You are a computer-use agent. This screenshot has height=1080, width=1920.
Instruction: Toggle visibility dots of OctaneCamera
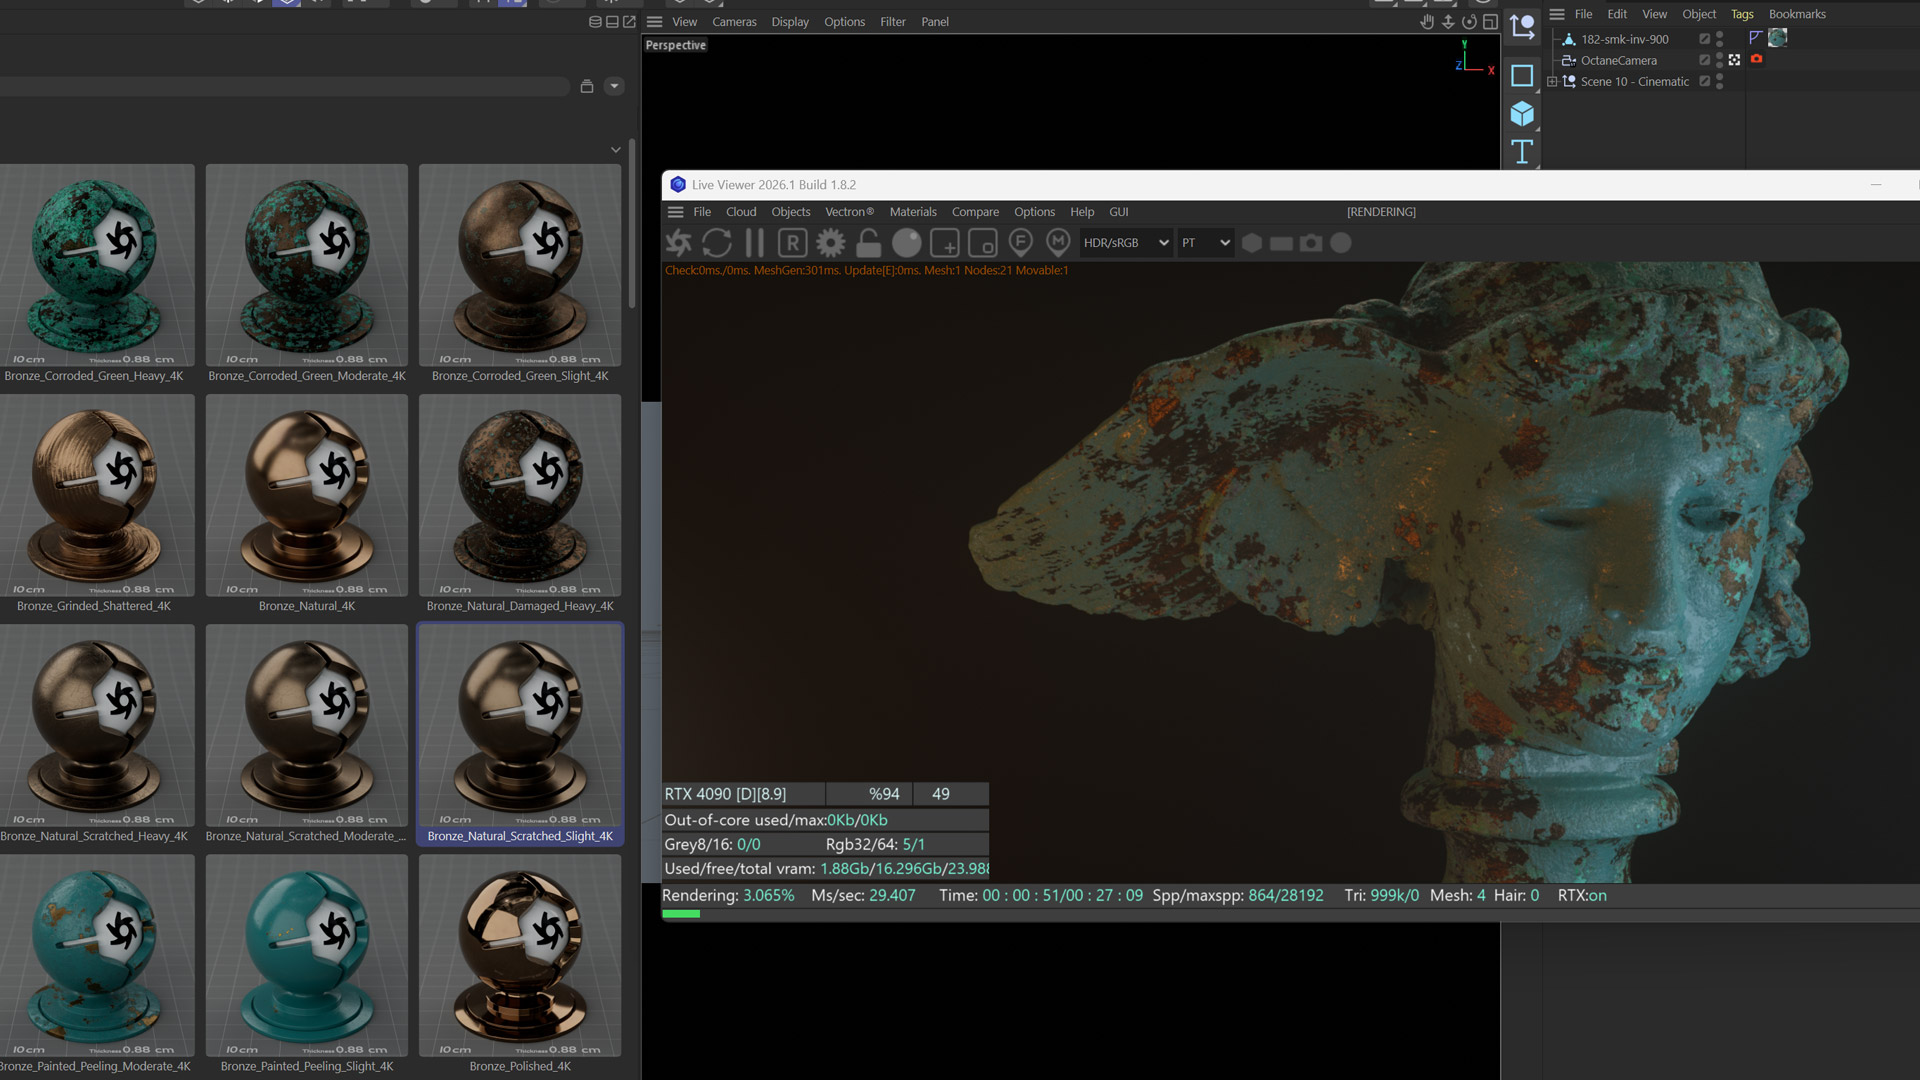click(1719, 60)
